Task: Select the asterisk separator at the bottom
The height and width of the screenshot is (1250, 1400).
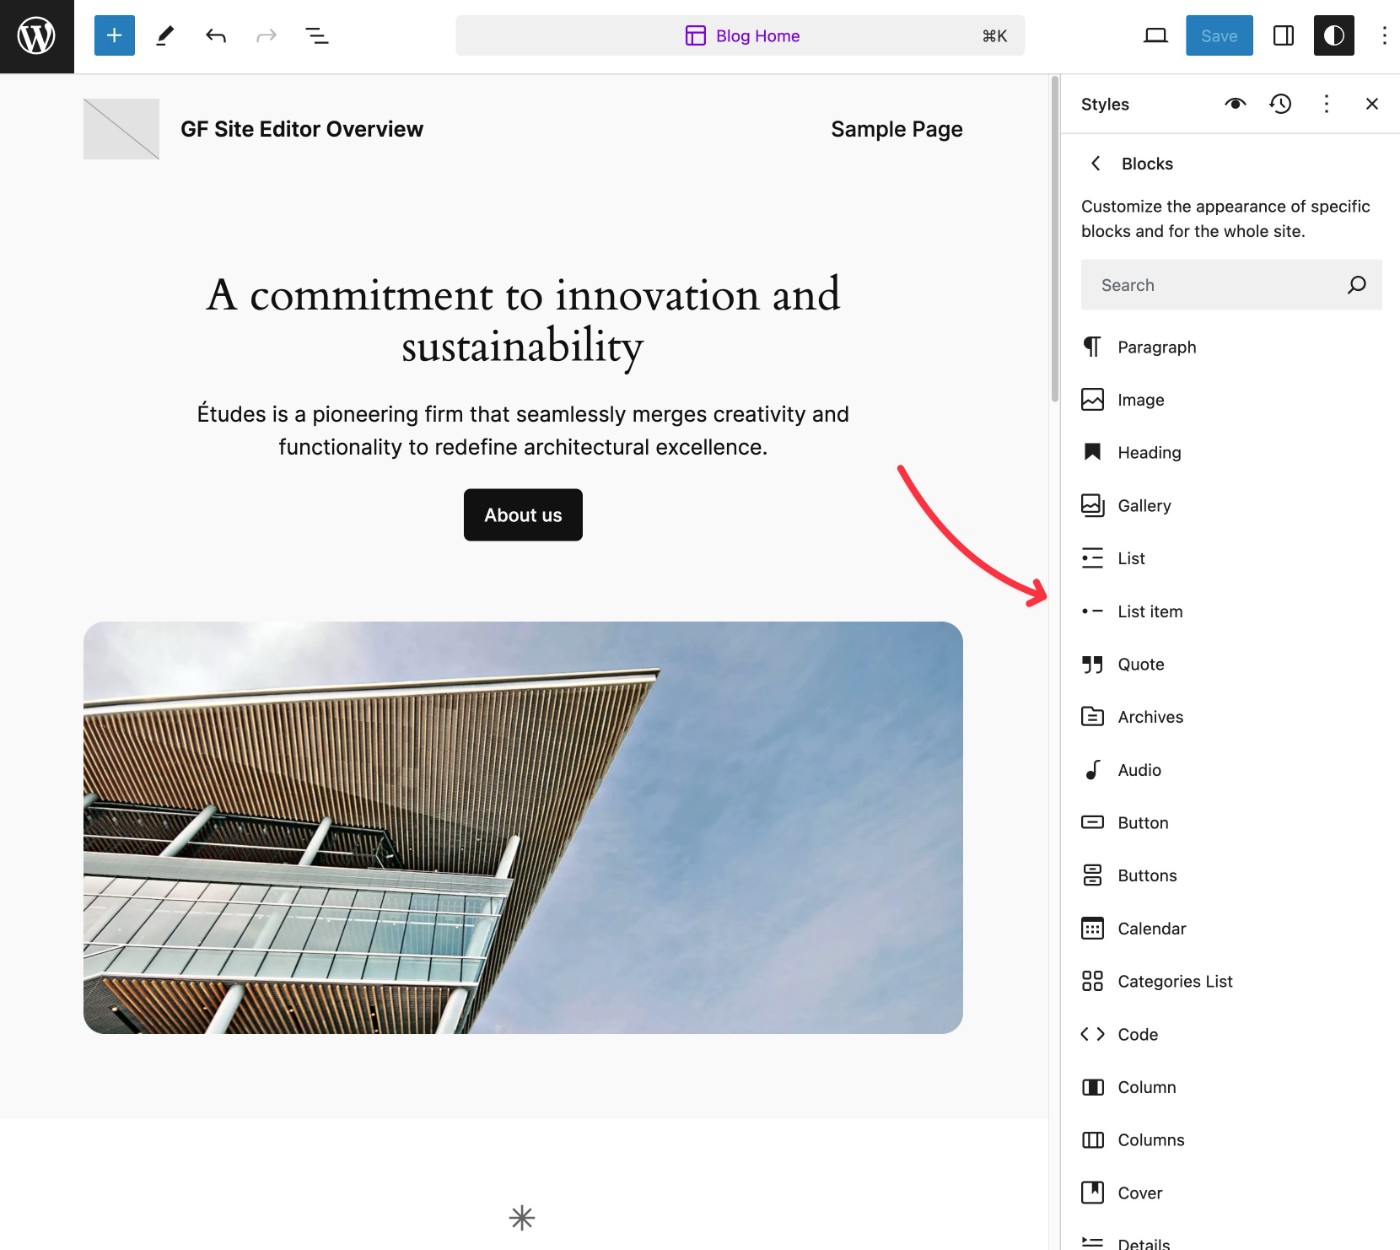Action: [522, 1217]
